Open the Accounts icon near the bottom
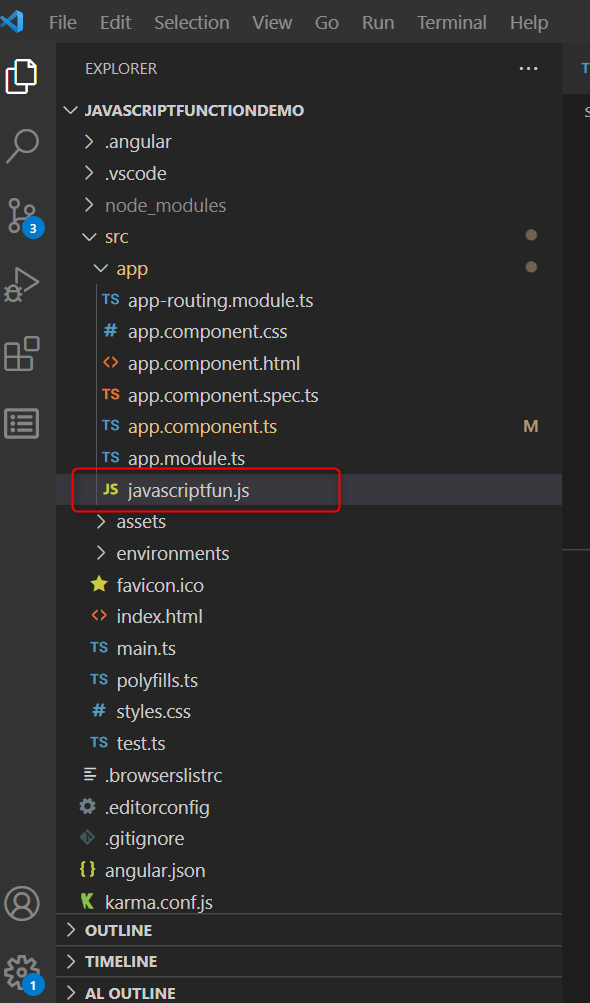 23,903
